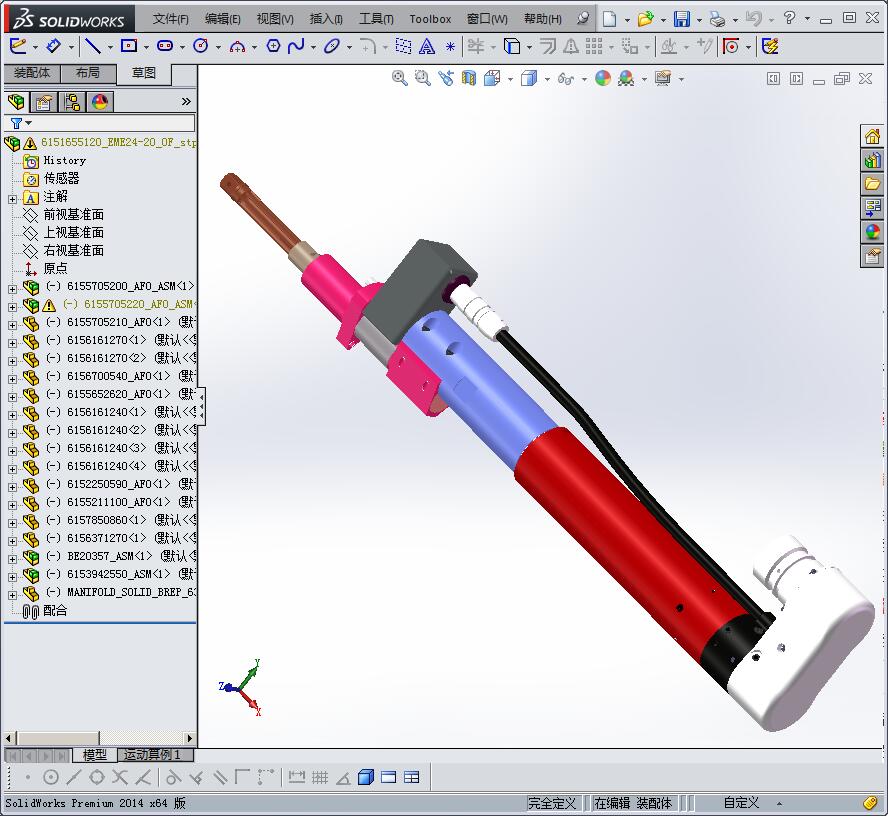Click Previous View icon

click(x=446, y=78)
